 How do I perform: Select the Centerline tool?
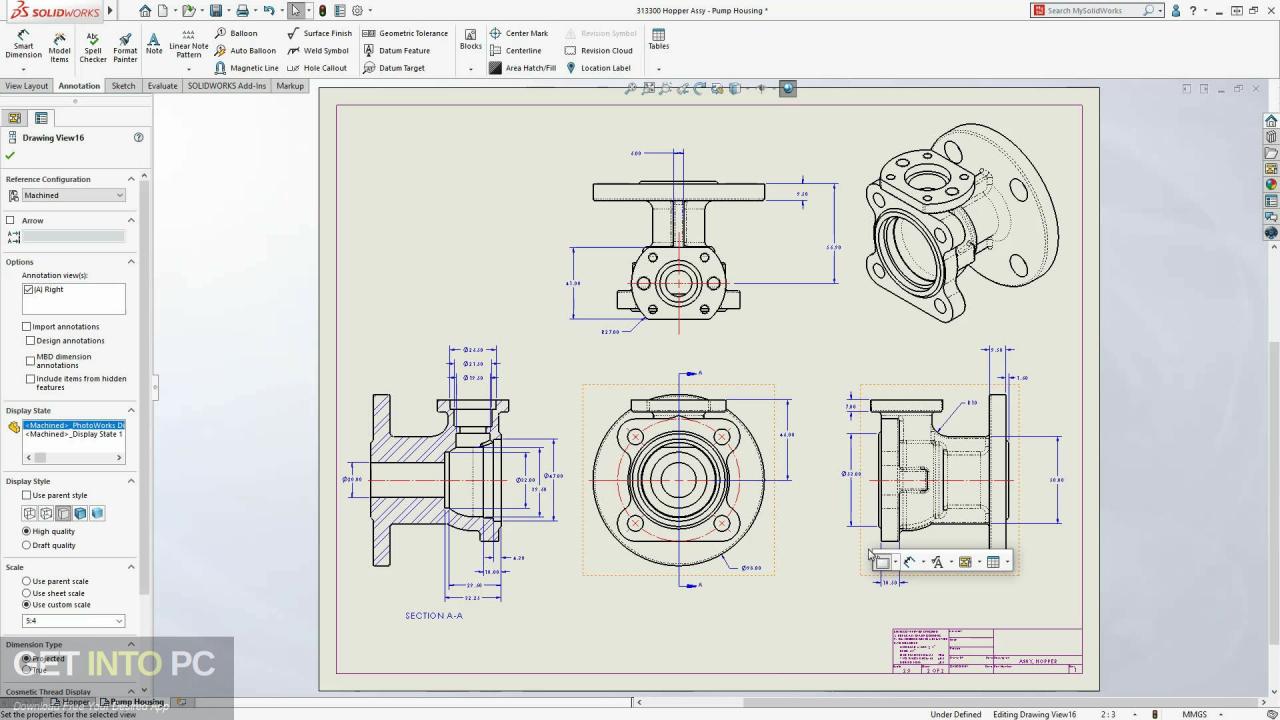(515, 50)
